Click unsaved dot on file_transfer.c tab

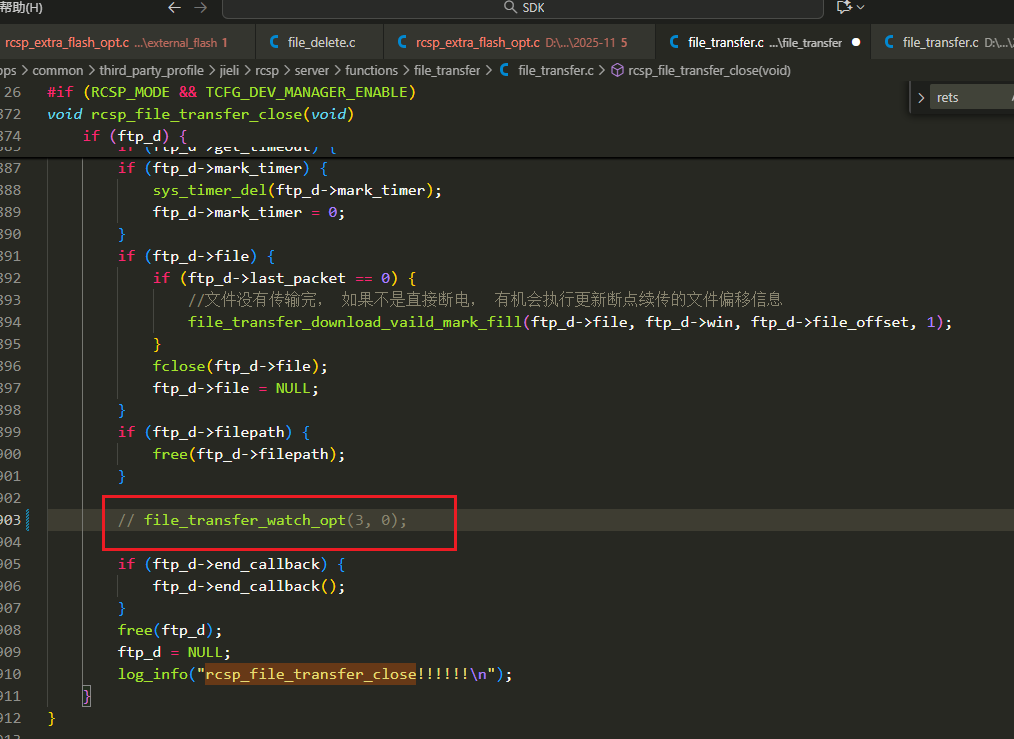tap(856, 42)
